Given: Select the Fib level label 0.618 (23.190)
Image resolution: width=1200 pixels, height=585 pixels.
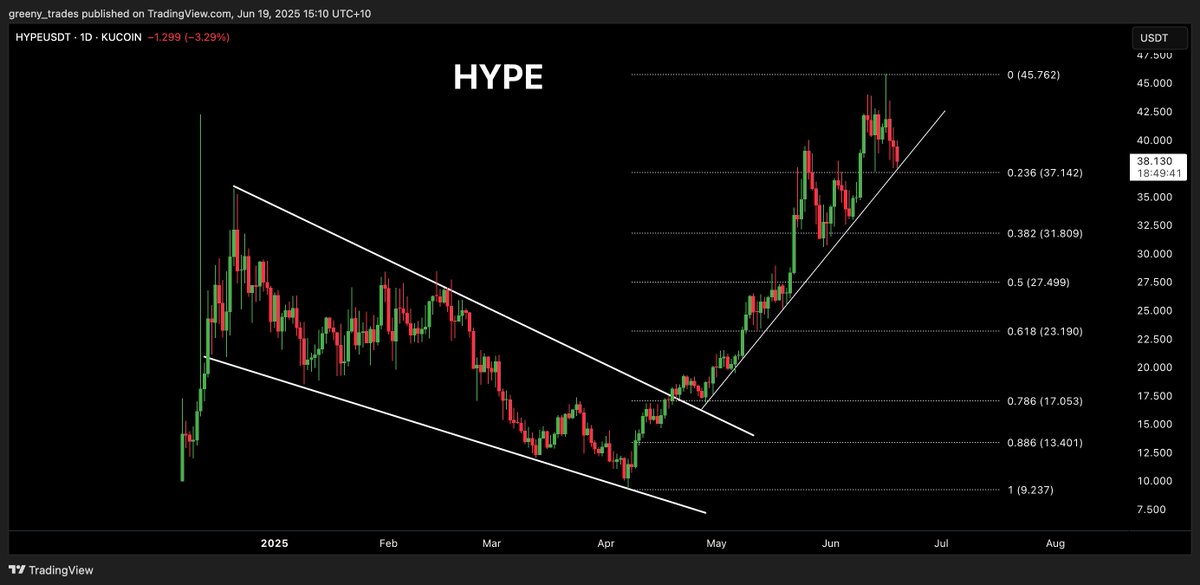Looking at the screenshot, I should (1044, 331).
